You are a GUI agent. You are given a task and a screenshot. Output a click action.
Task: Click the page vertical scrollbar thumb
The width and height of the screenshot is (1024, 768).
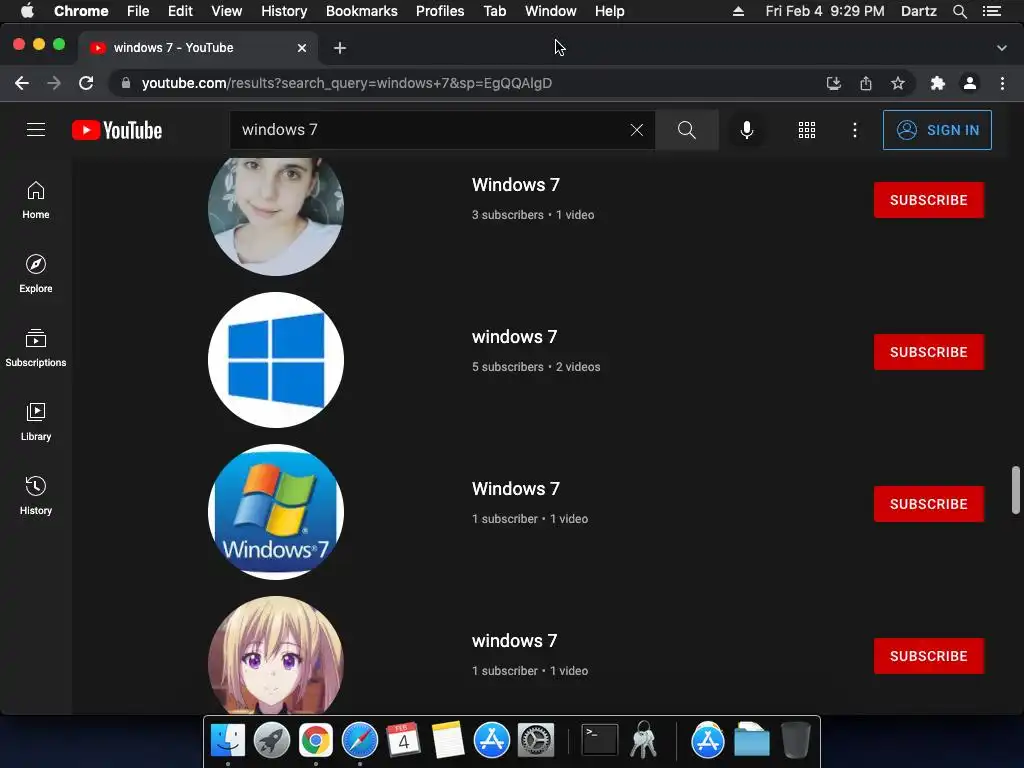pyautogui.click(x=1016, y=490)
